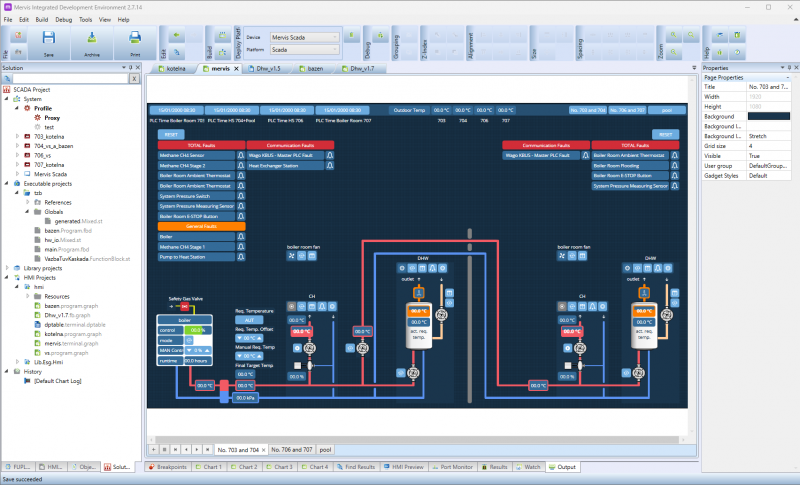Screen dimensions: 800x485
Task: Click the Solution search icon
Action: coord(7,79)
